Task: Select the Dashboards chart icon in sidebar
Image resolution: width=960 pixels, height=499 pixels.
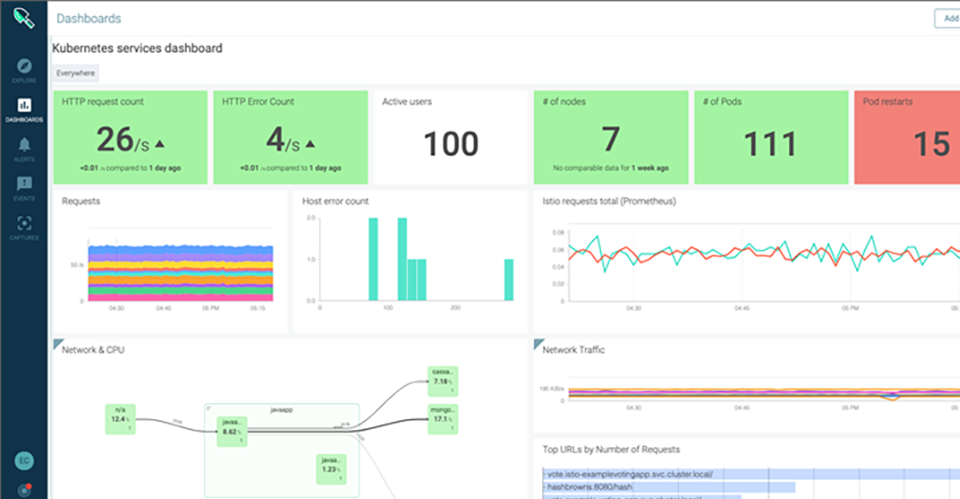Action: point(25,105)
